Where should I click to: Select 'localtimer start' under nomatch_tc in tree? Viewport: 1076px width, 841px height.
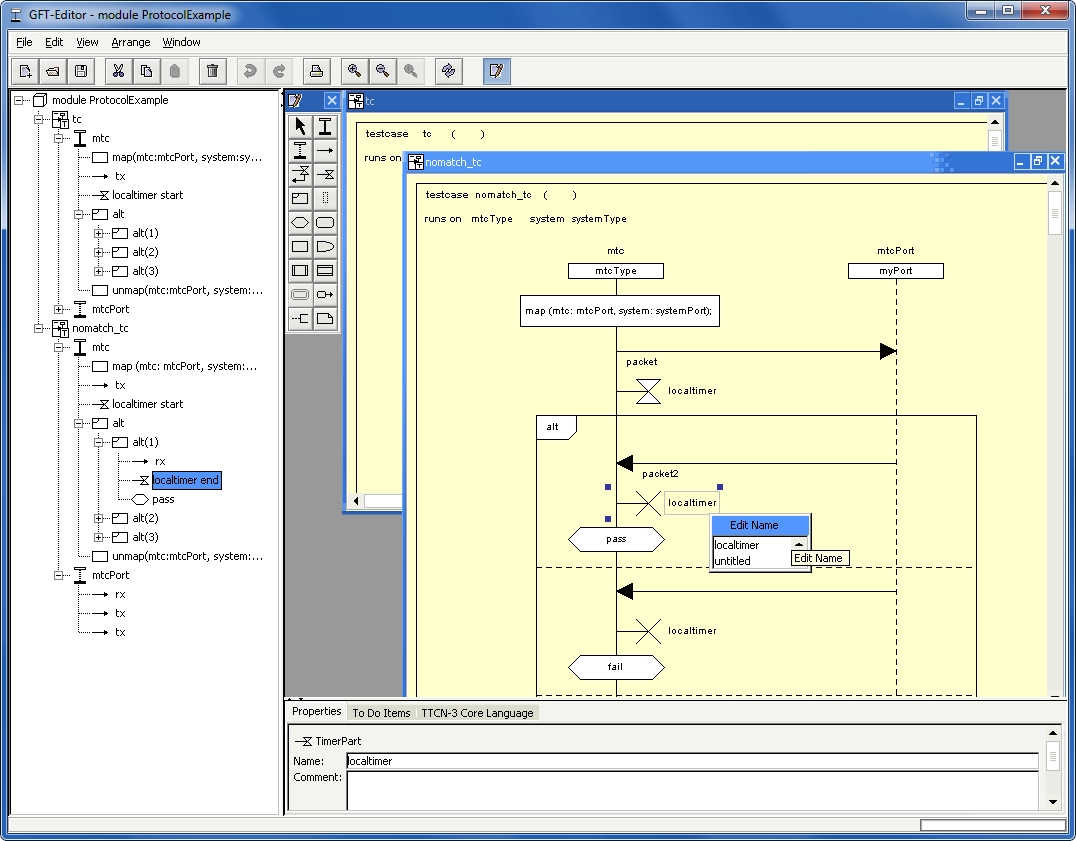[x=147, y=404]
